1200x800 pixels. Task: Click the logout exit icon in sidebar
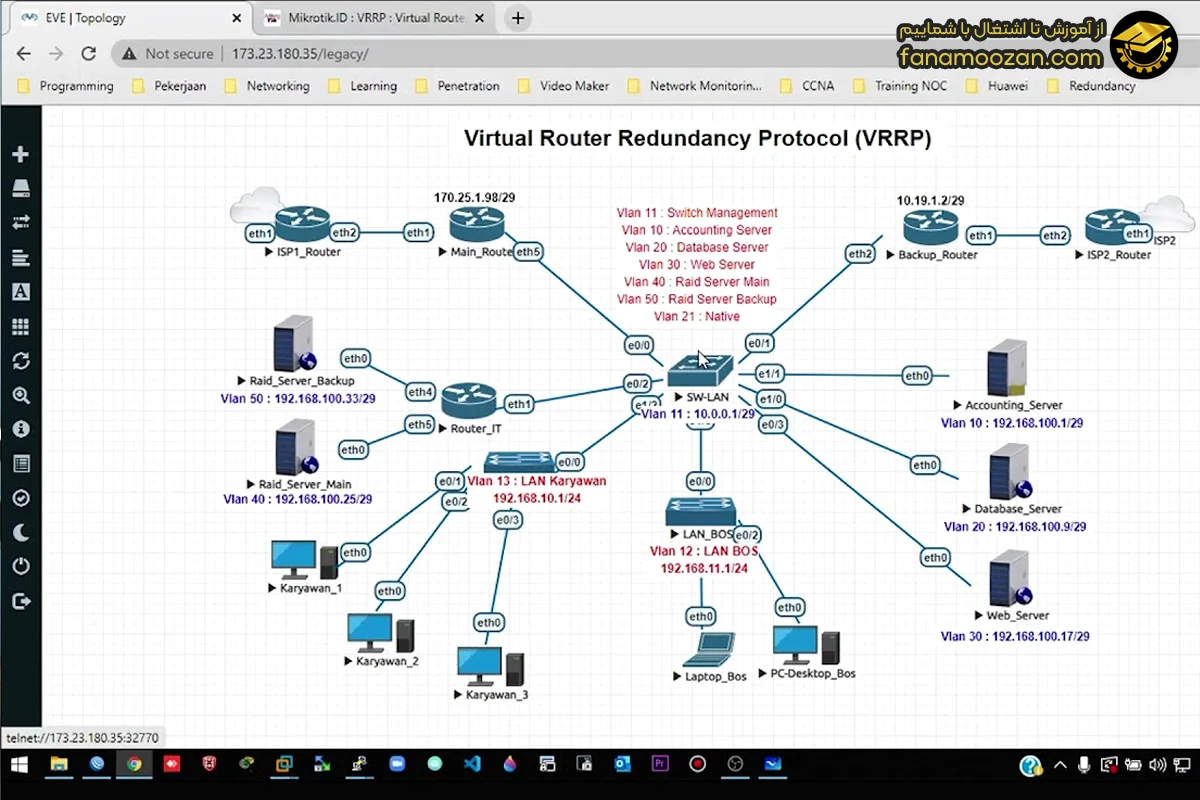click(x=20, y=601)
